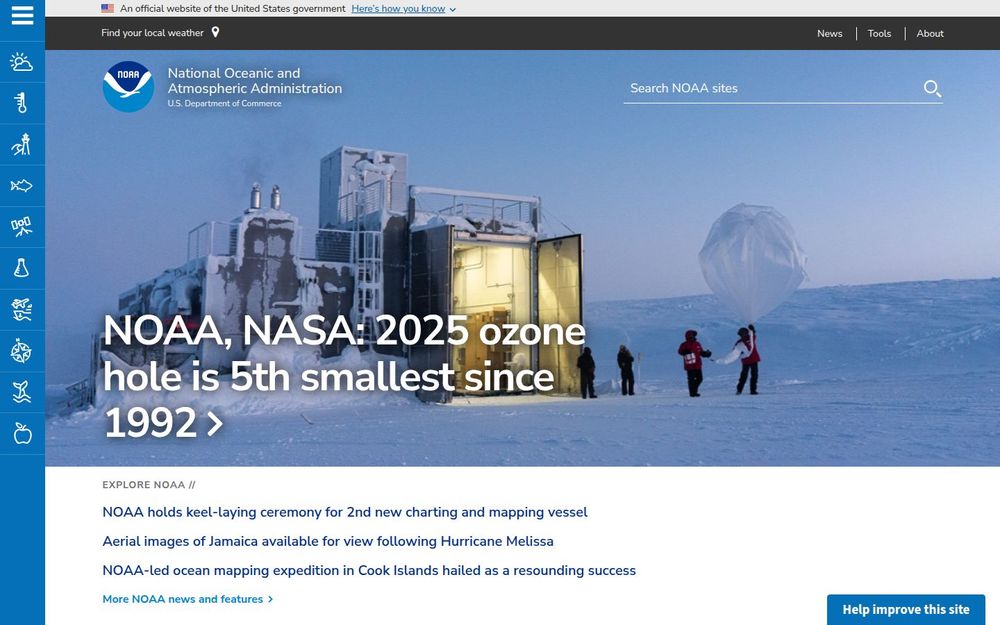Open the Research flask icon
Viewport: 1000px width, 625px height.
click(22, 267)
